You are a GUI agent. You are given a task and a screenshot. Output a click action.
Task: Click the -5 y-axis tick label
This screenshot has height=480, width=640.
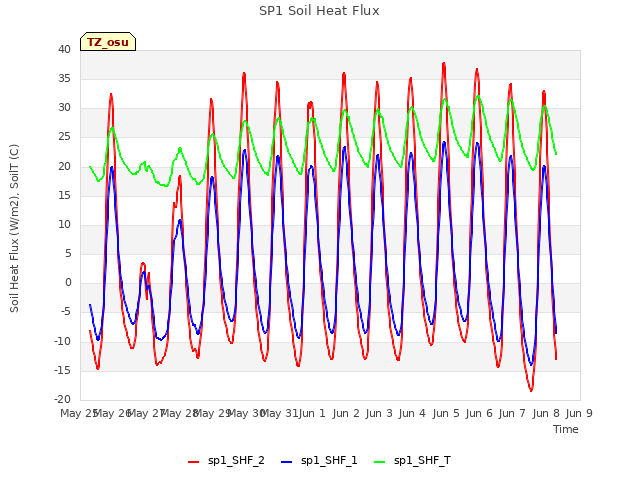click(66, 312)
